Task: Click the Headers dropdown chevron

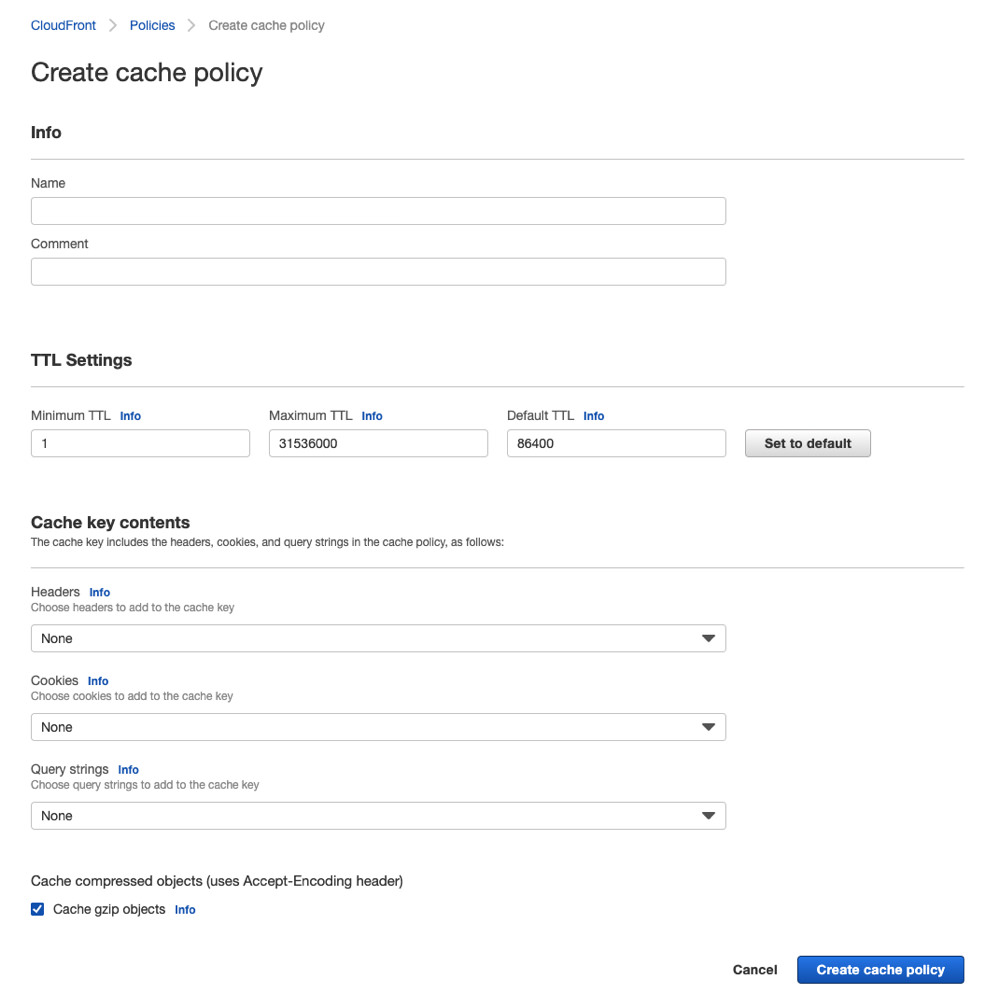Action: (x=709, y=638)
